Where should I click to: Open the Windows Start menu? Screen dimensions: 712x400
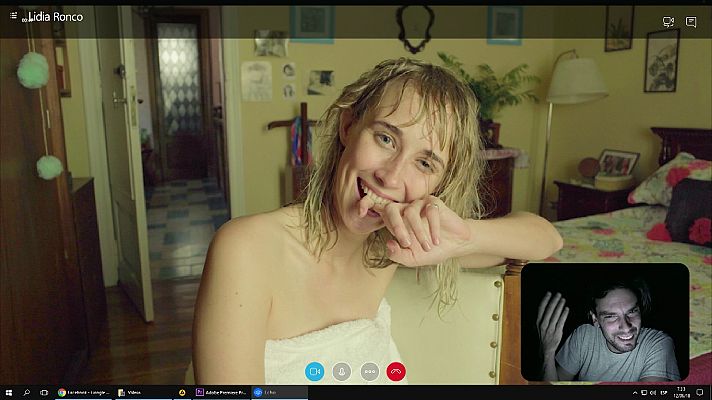(8, 393)
